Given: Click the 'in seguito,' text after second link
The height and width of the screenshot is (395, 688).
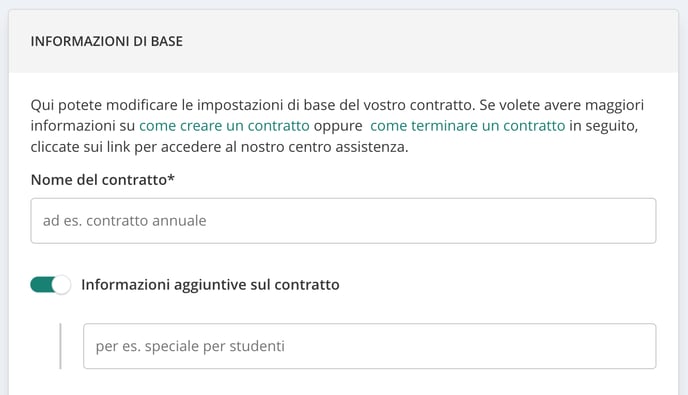Looking at the screenshot, I should (x=604, y=126).
